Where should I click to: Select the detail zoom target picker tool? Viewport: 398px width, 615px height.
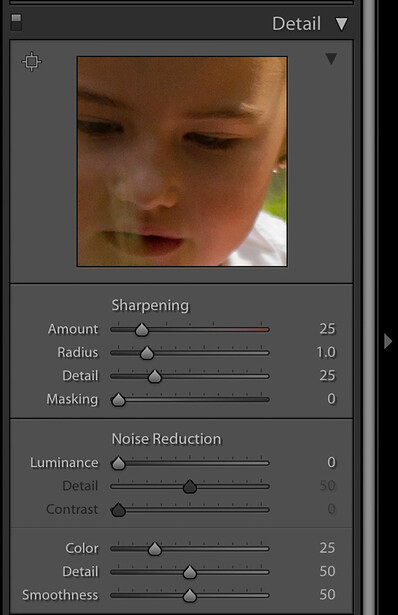[x=32, y=62]
